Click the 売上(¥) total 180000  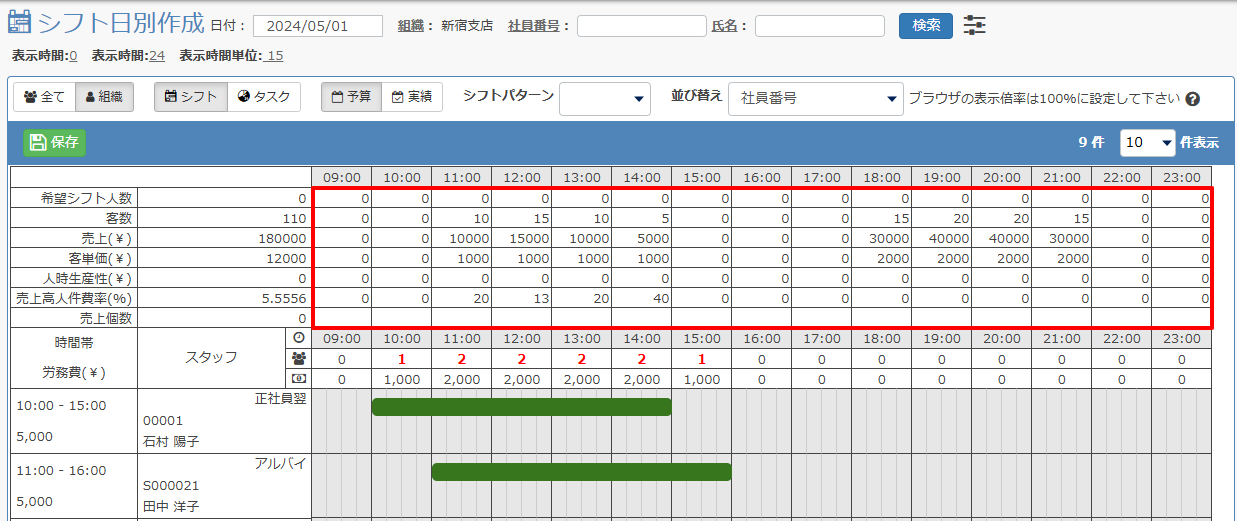pos(281,238)
